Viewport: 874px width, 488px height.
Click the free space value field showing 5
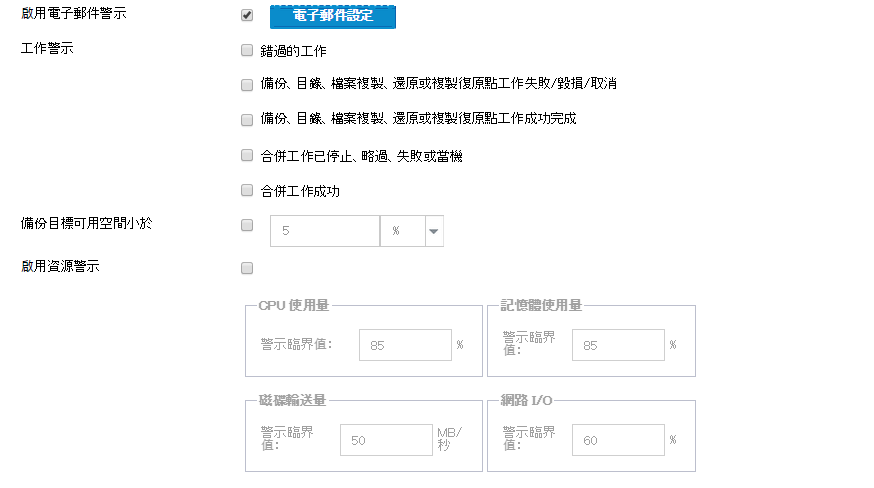pyautogui.click(x=325, y=231)
